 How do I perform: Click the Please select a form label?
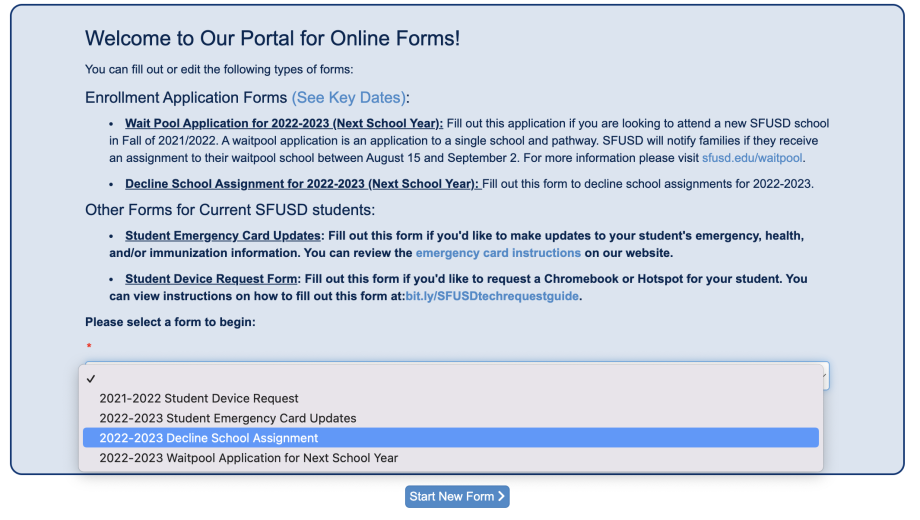pyautogui.click(x=170, y=322)
